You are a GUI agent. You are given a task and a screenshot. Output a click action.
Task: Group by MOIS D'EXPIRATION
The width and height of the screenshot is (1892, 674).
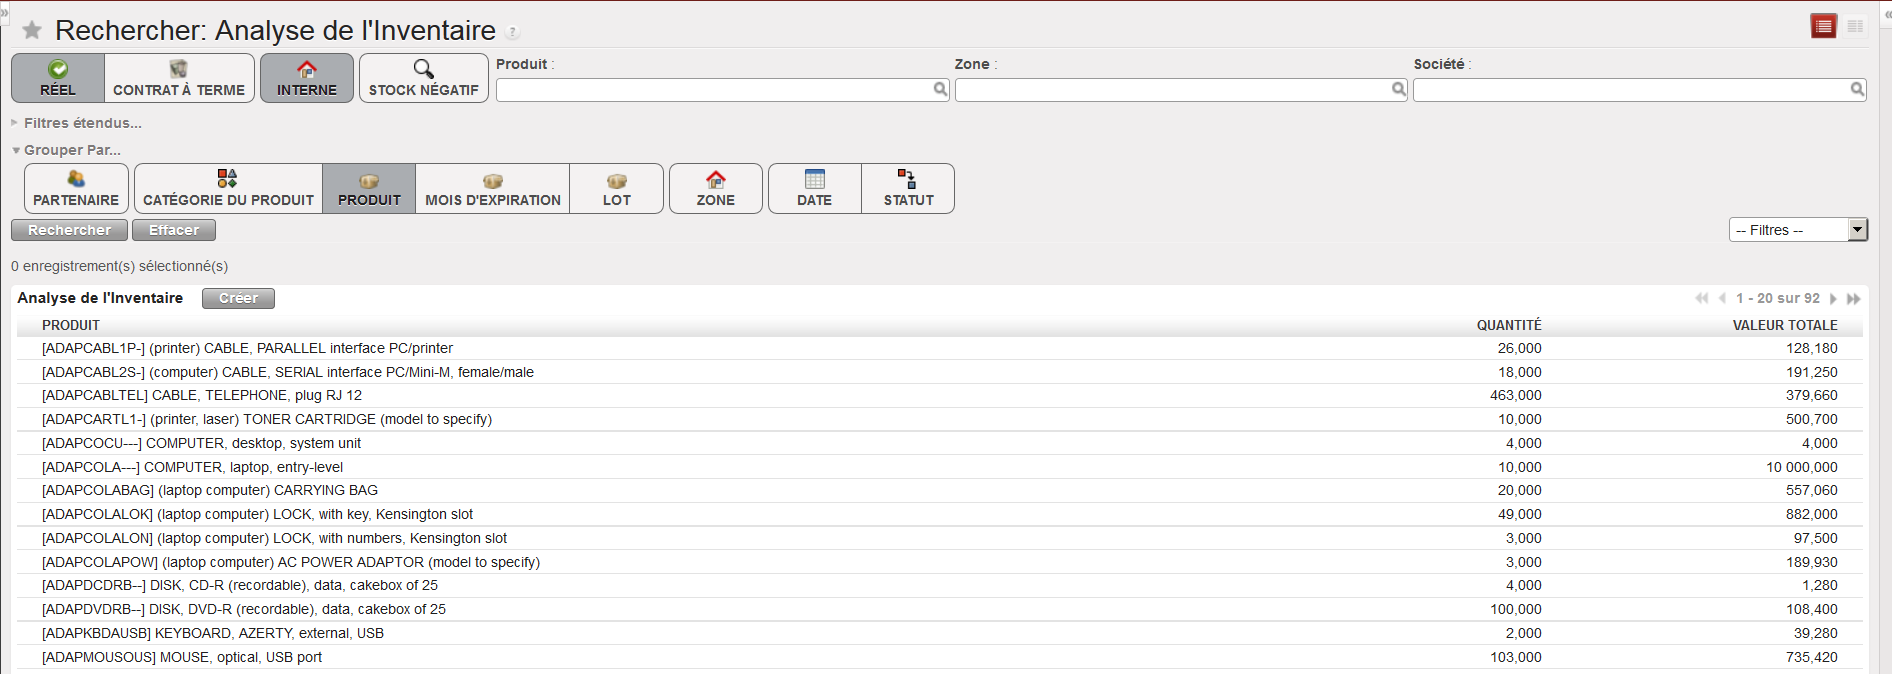coord(493,188)
